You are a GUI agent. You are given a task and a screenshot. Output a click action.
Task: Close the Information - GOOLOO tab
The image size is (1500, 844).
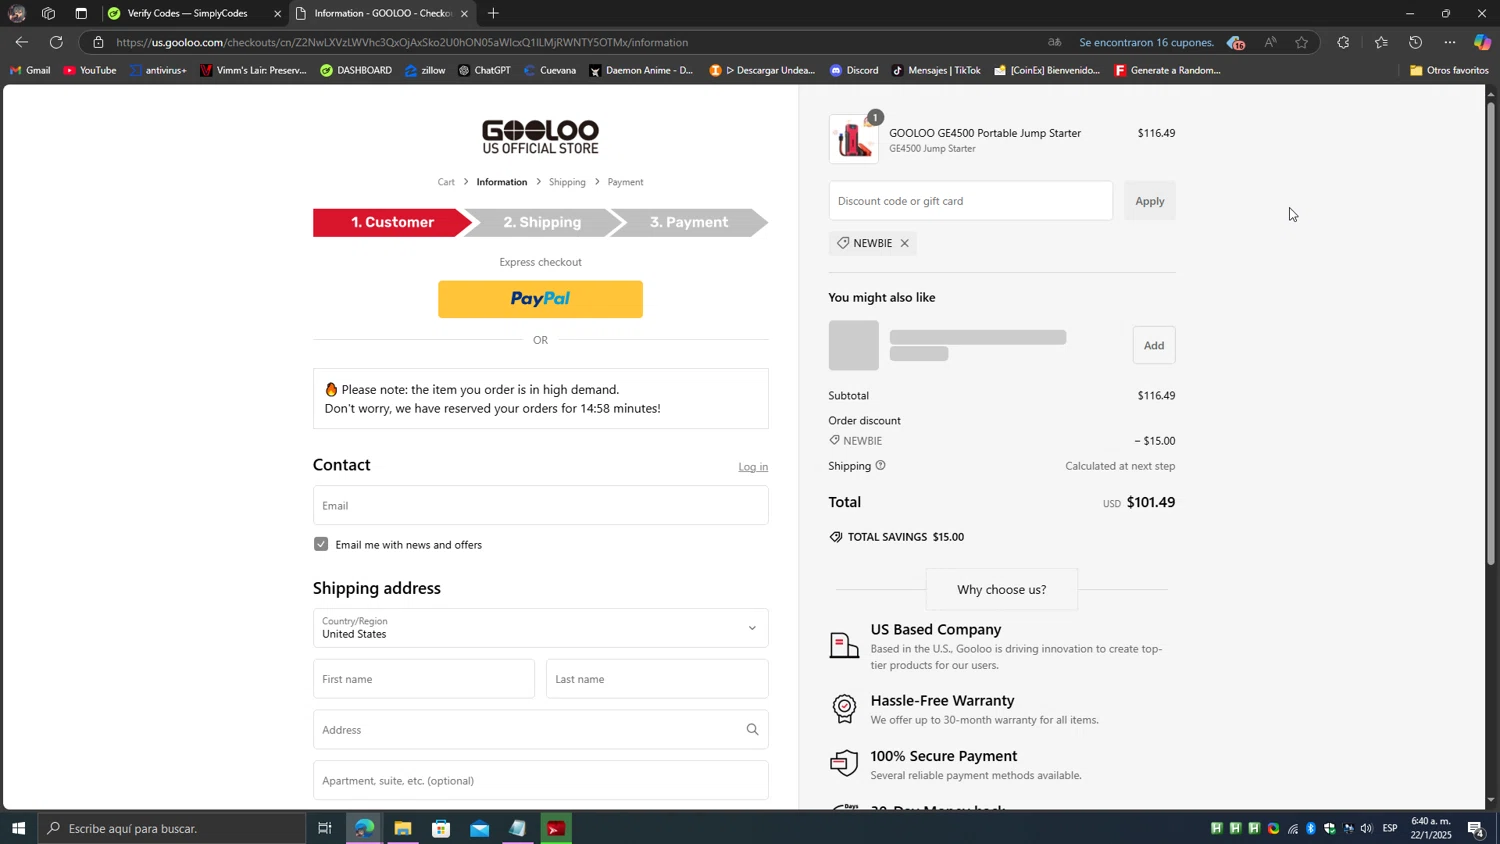[x=464, y=14]
